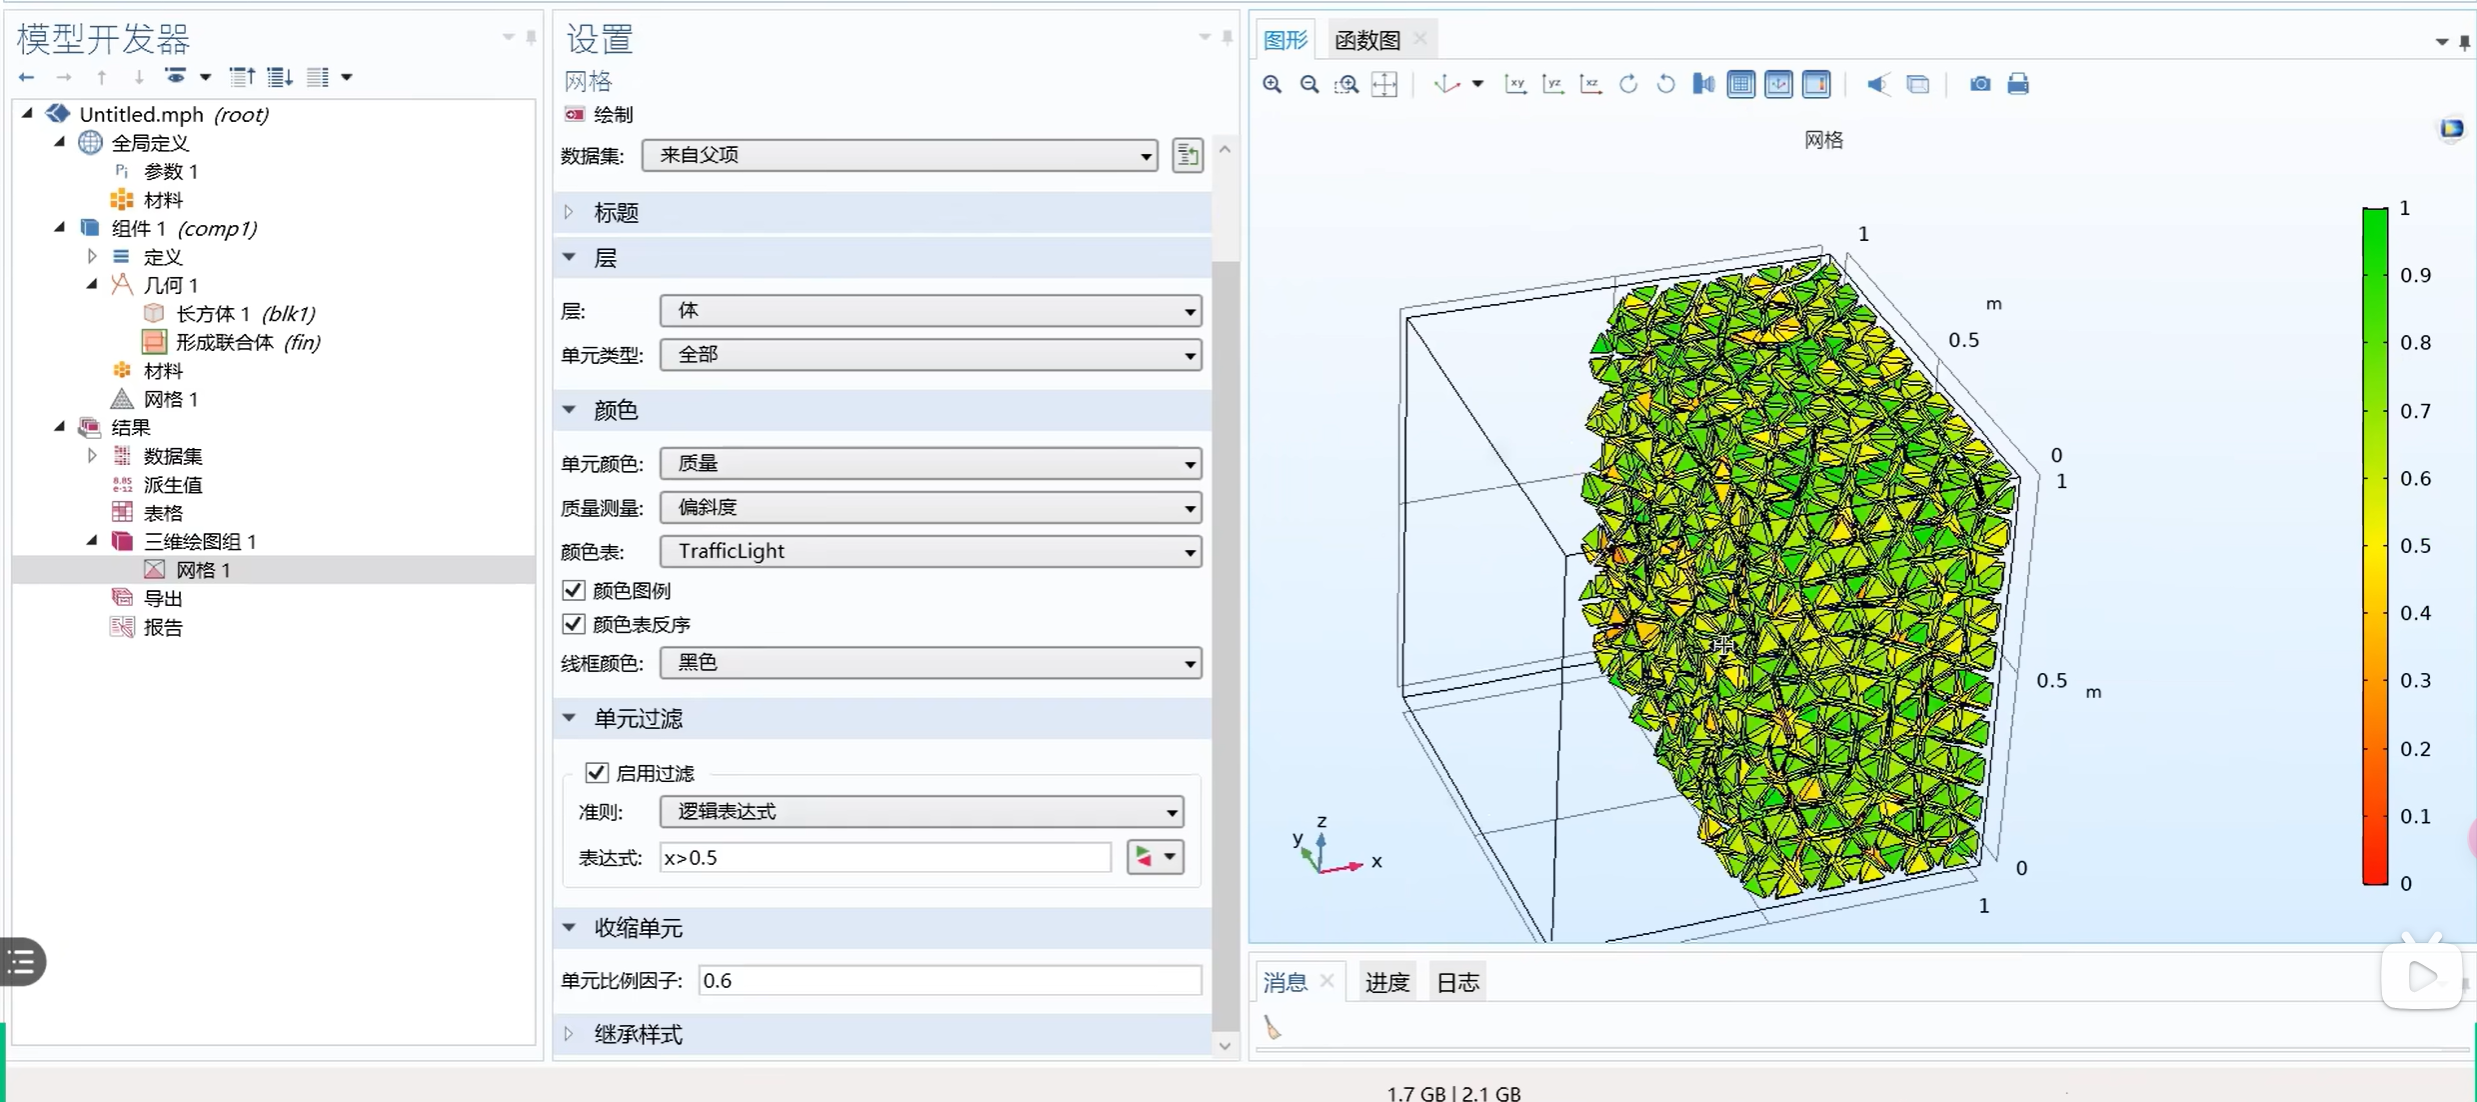2477x1102 pixels.
Task: Open the 质量测量 dropdown
Action: pos(930,508)
